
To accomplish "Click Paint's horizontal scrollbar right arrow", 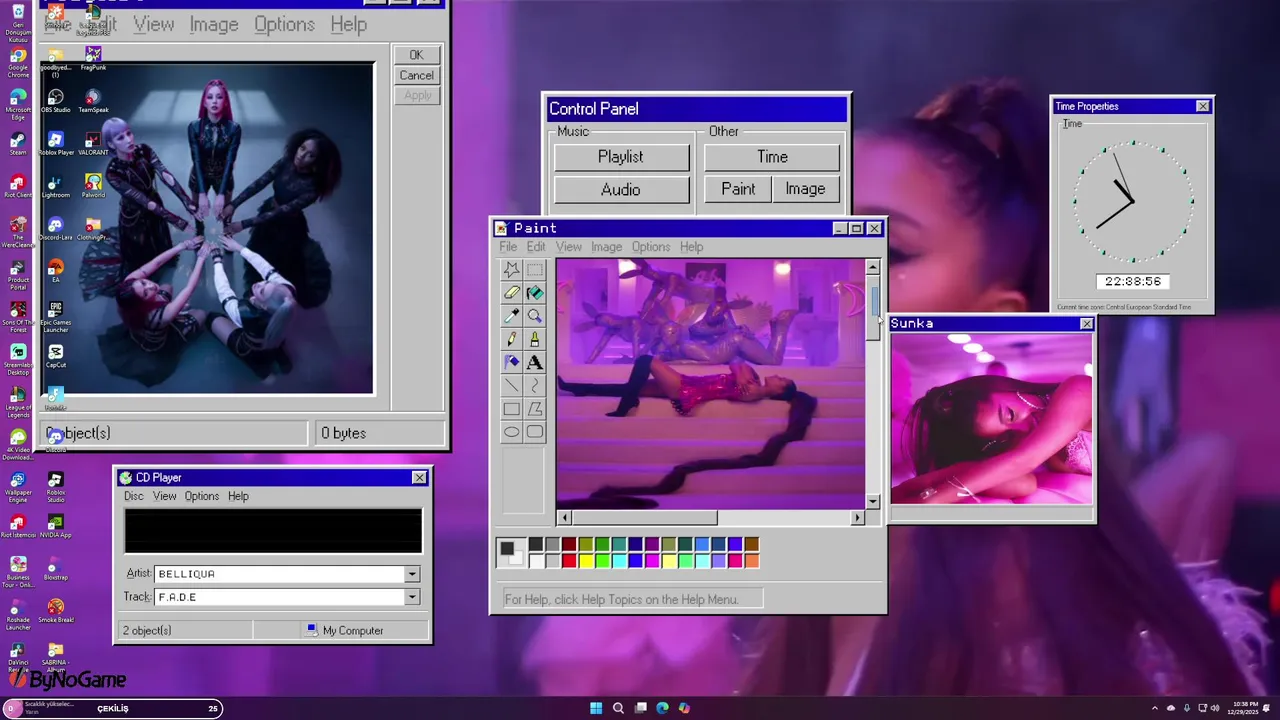I will (x=857, y=517).
